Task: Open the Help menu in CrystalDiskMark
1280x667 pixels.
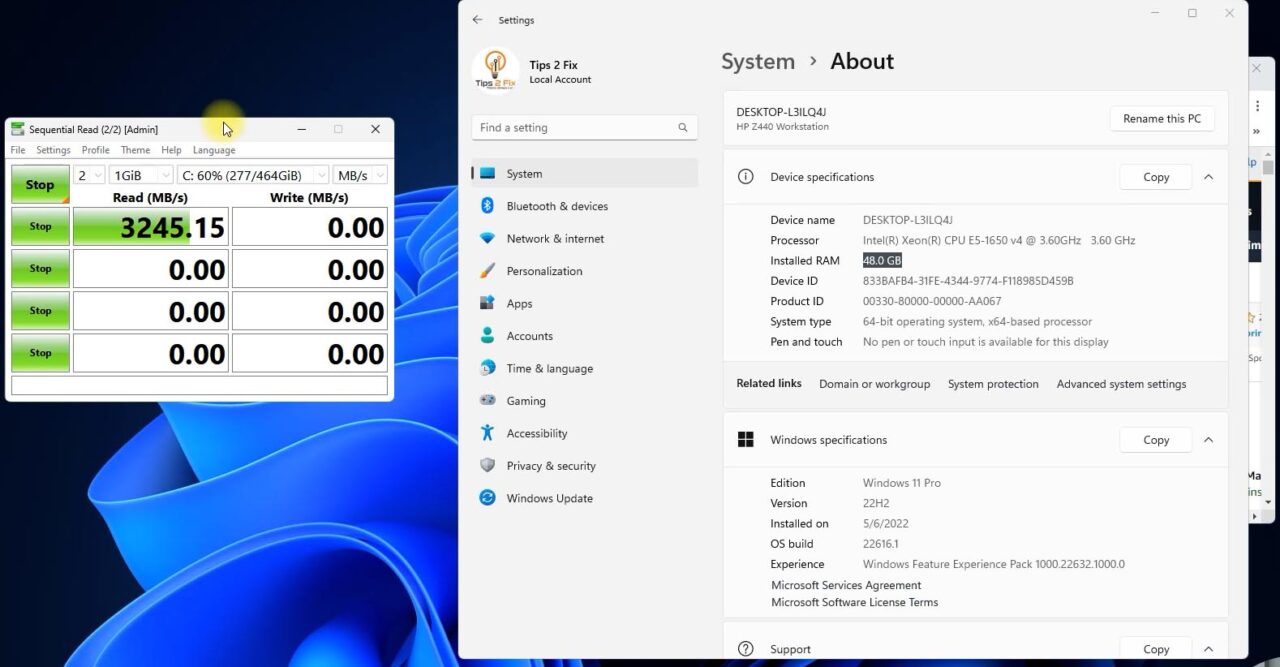Action: click(x=172, y=150)
